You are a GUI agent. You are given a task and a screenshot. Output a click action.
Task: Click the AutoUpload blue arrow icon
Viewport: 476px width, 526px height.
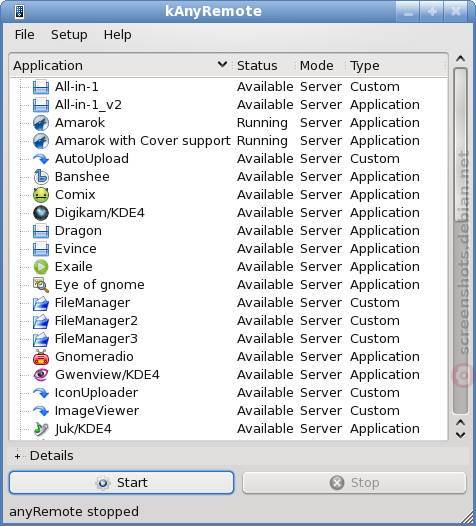(x=41, y=159)
